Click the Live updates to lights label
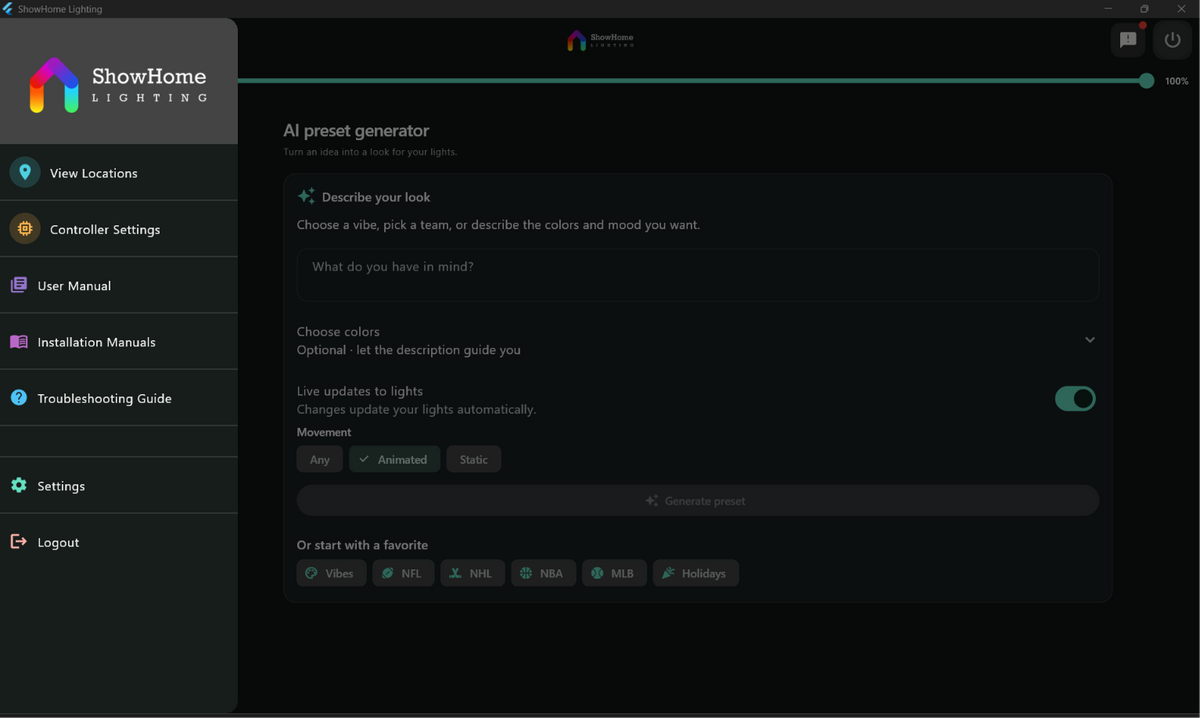The image size is (1200, 718). [x=360, y=391]
